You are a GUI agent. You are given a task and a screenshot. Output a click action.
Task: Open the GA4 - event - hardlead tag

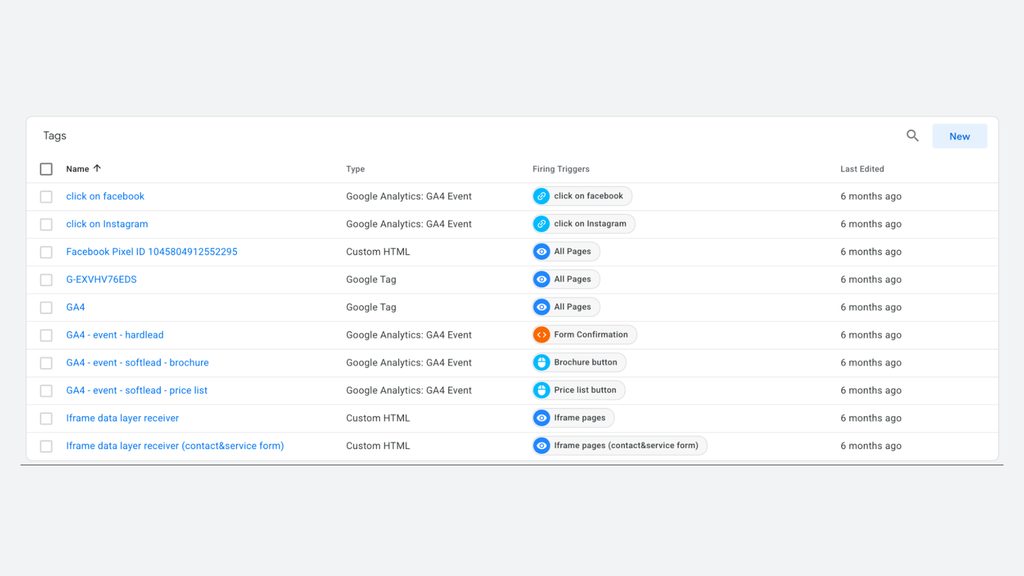click(115, 335)
